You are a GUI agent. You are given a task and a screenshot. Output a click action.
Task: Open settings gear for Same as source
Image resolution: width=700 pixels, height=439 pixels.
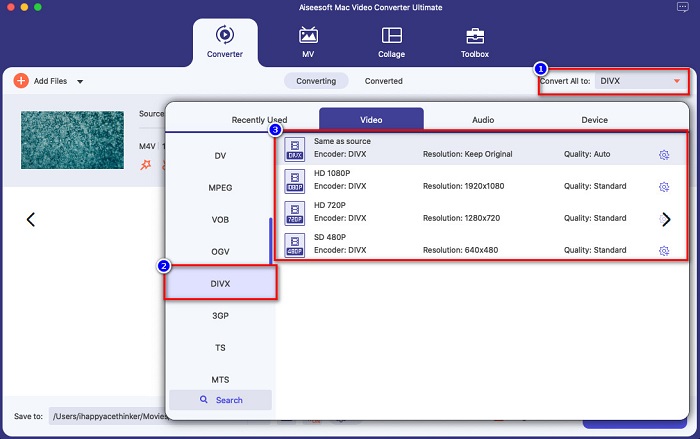tap(664, 155)
